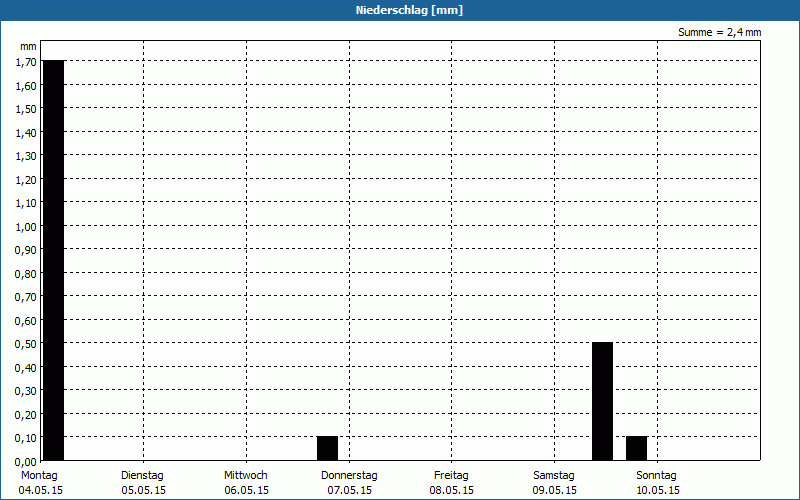This screenshot has height=500, width=800.
Task: Select the date 09.05.15
Action: (555, 490)
